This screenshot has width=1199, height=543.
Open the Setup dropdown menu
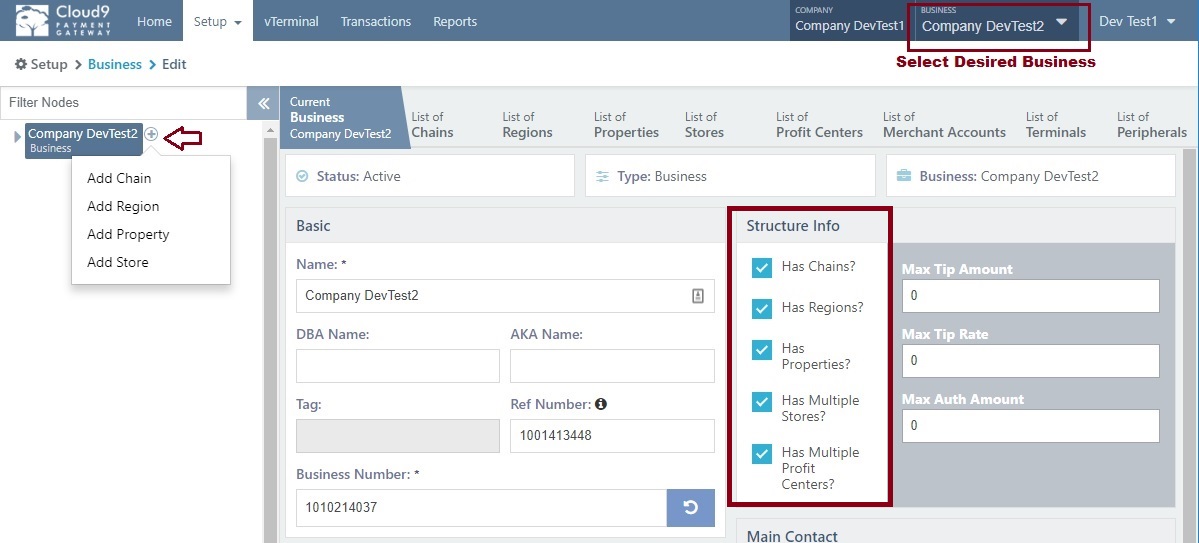click(218, 21)
